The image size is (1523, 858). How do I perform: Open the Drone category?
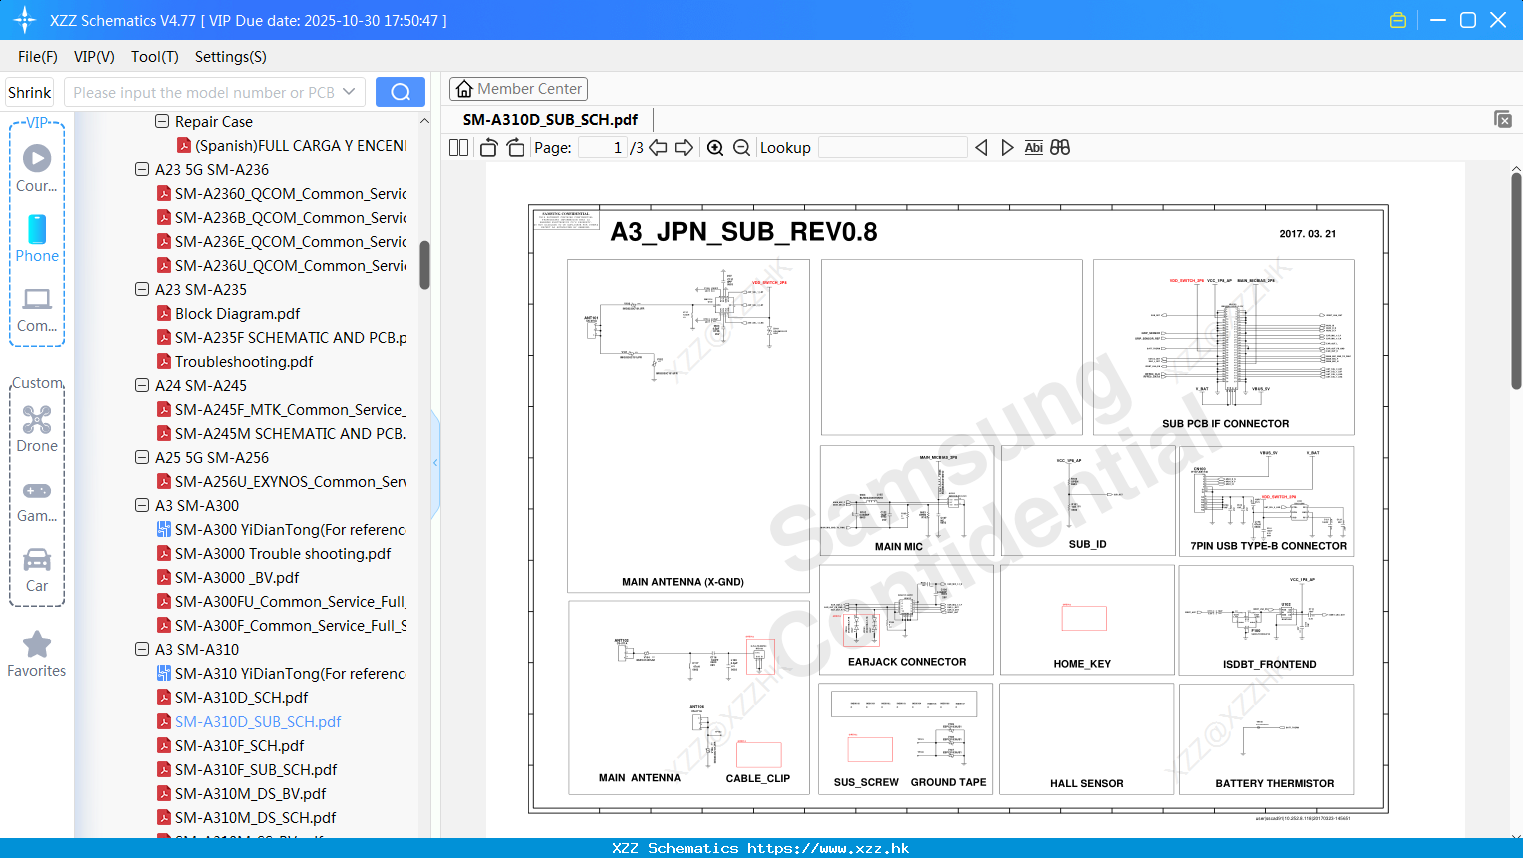point(37,429)
